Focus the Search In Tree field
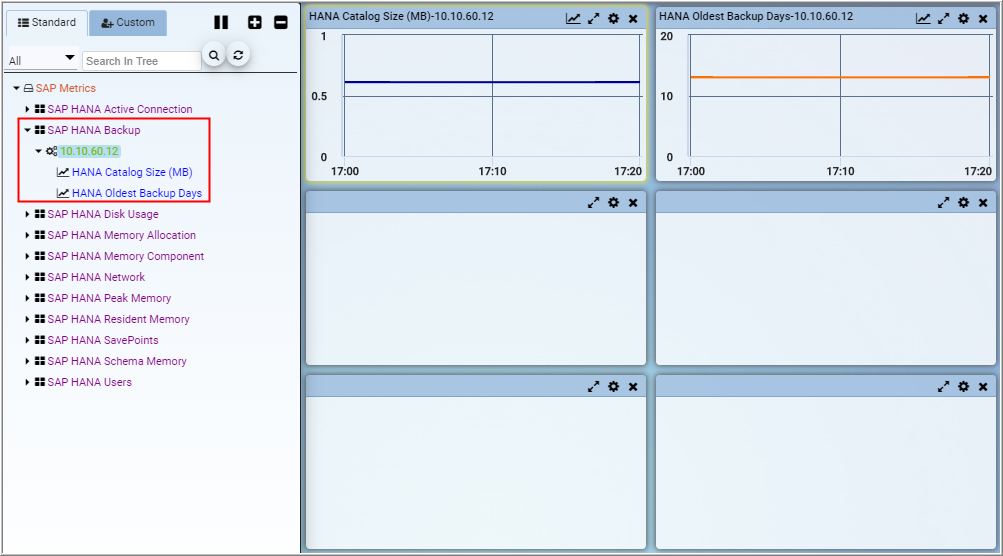Image resolution: width=1003 pixels, height=556 pixels. click(x=141, y=61)
